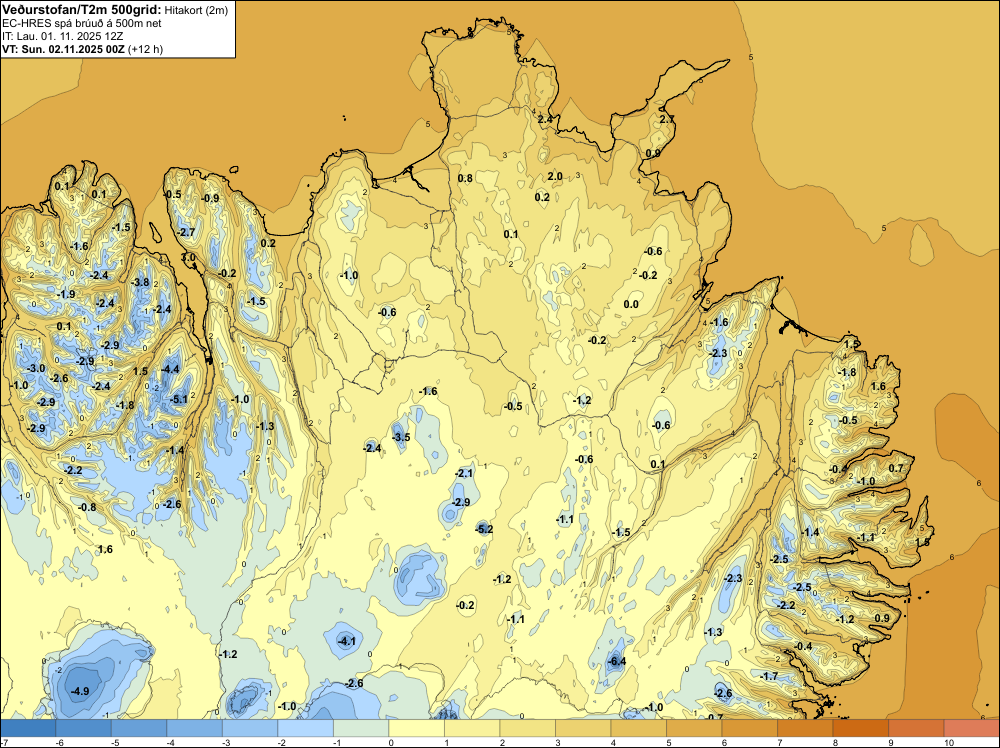Click the '0' legend scale label
Screen dimensions: 1000x748
[390, 742]
